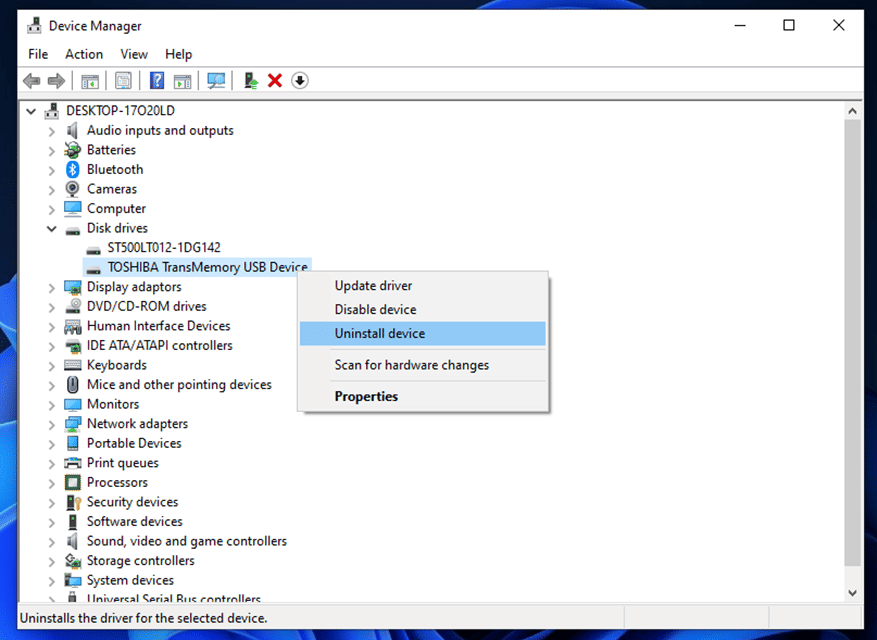Screen dimensions: 877x640
Task: Click the vertical scrollbar down arrow
Action: [852, 592]
